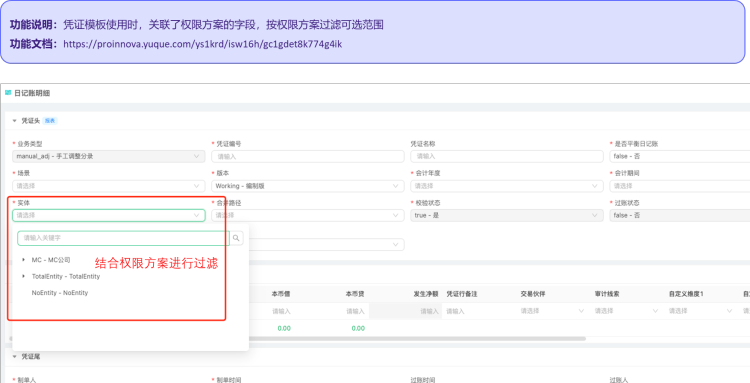
Task: Select TotalEntity - TotalEntity entity
Action: coord(66,276)
